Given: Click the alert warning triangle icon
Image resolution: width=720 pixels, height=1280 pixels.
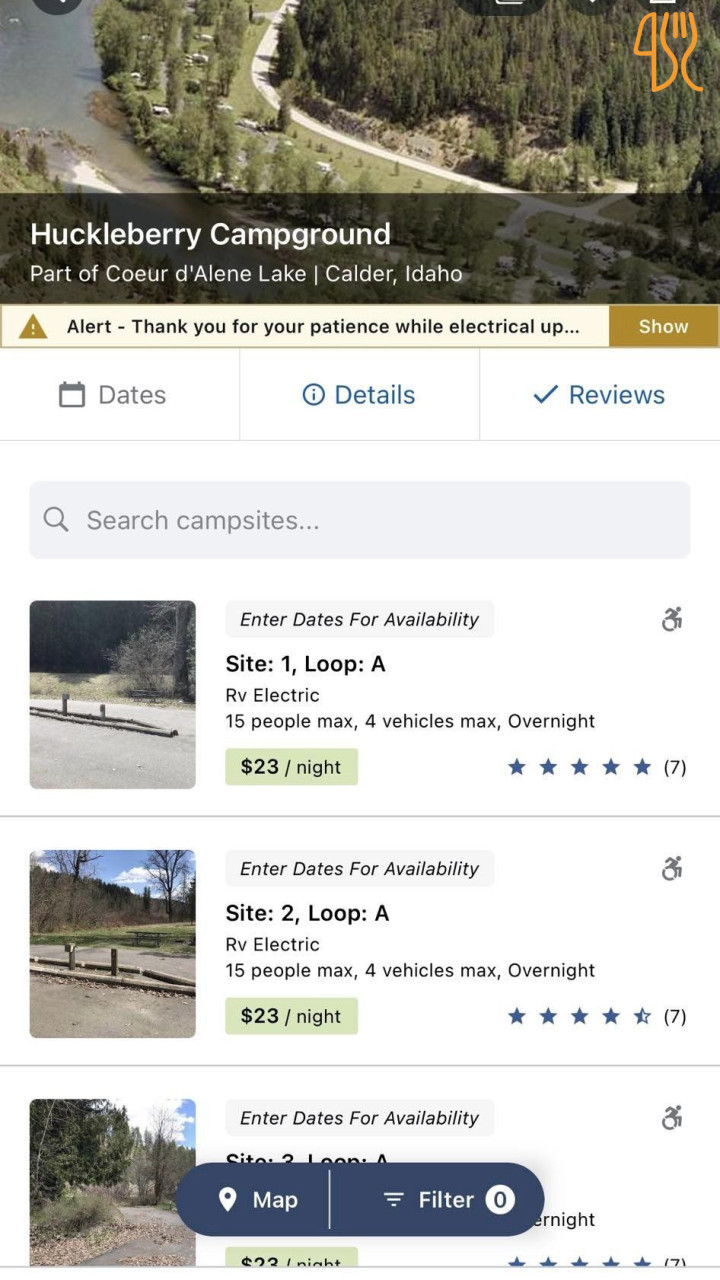Looking at the screenshot, I should (33, 327).
